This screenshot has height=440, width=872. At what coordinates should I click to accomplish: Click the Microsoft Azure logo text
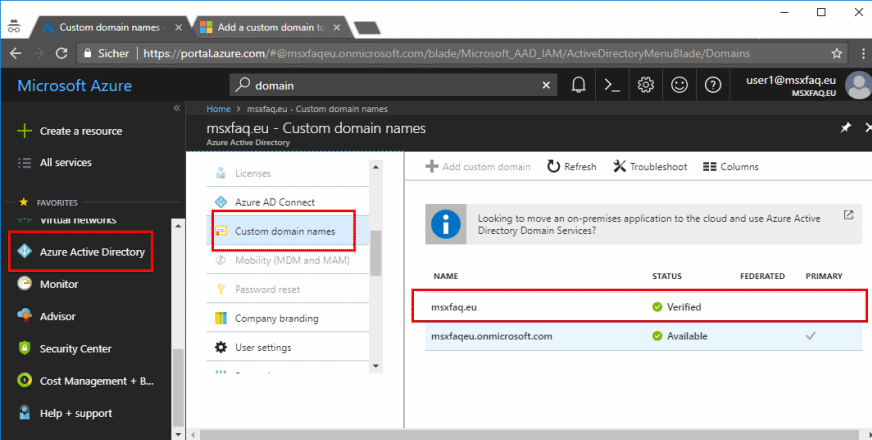point(75,86)
